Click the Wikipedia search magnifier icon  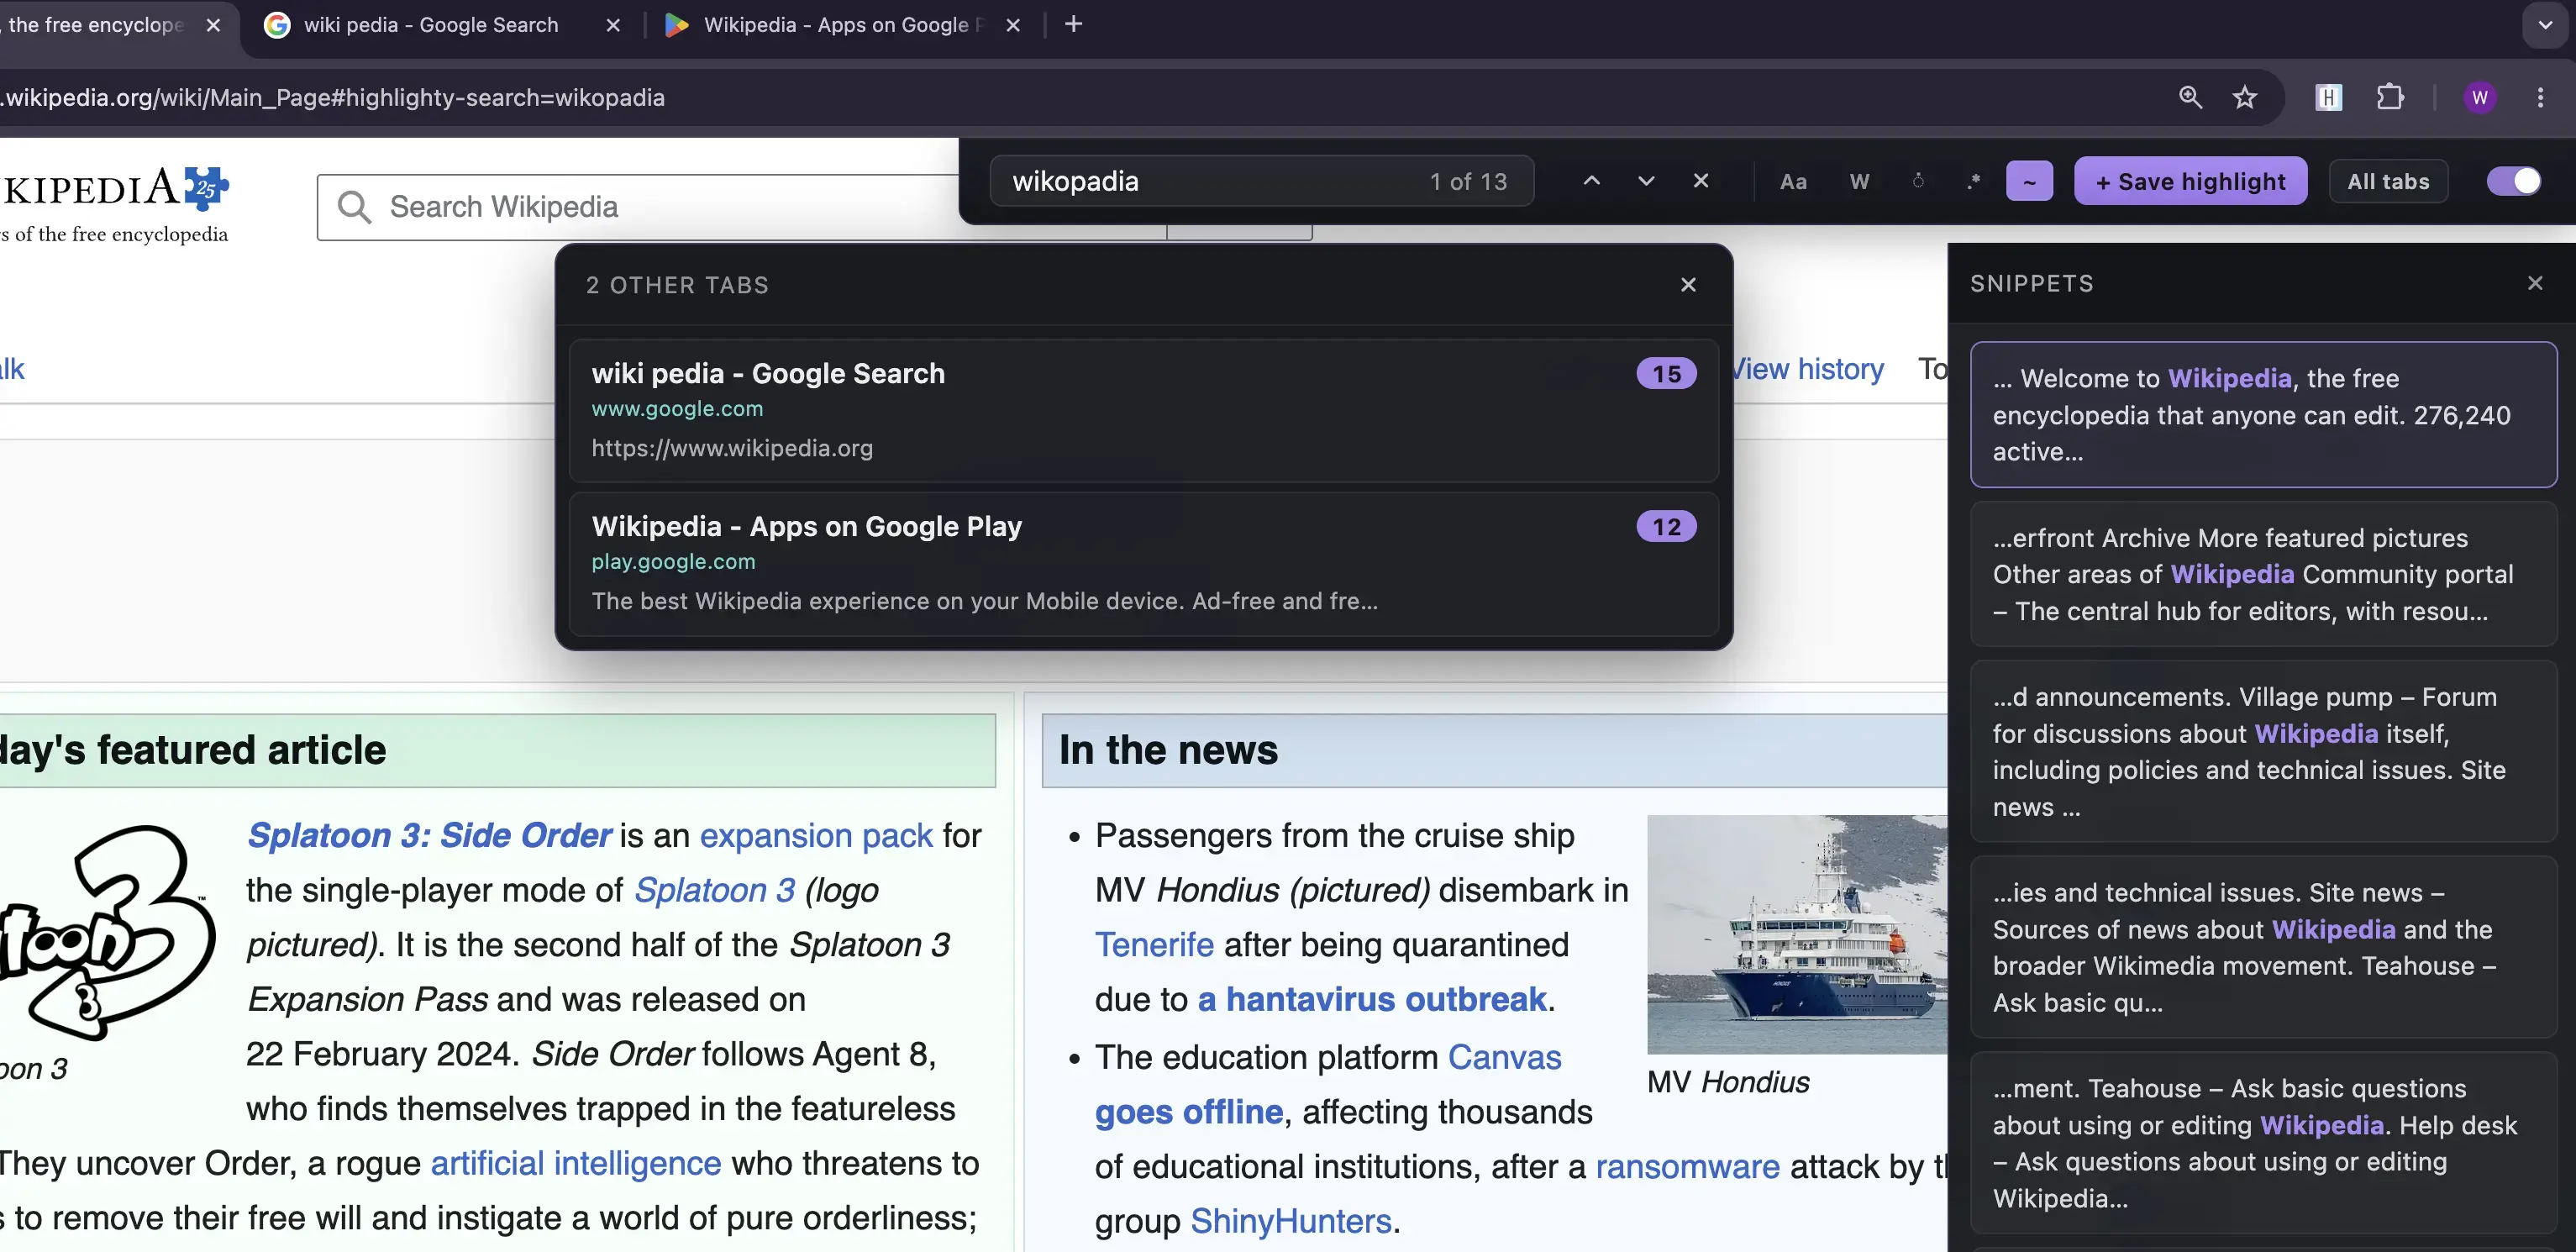click(x=354, y=207)
